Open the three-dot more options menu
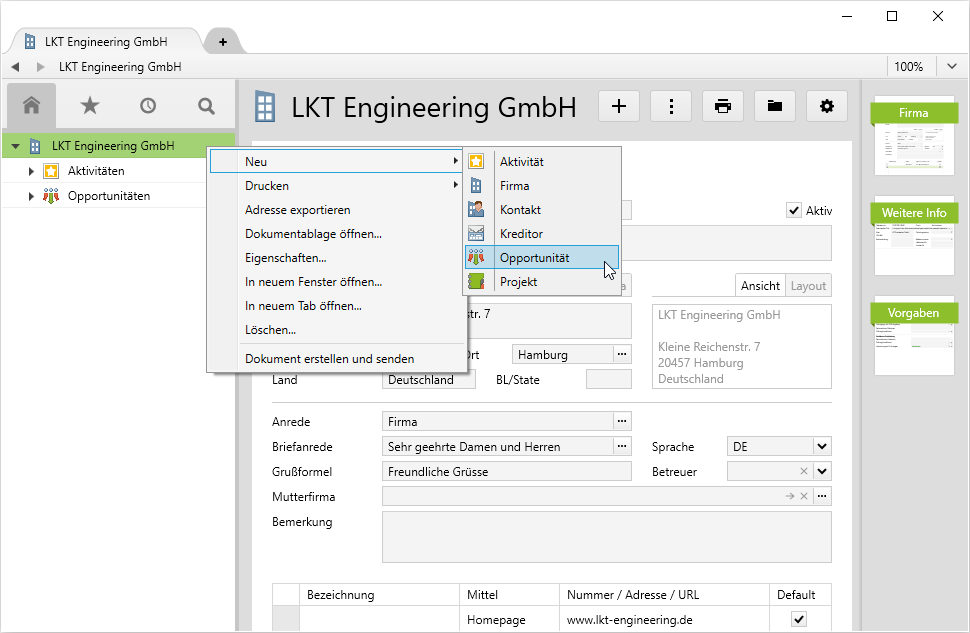The width and height of the screenshot is (970, 633). pyautogui.click(x=671, y=106)
